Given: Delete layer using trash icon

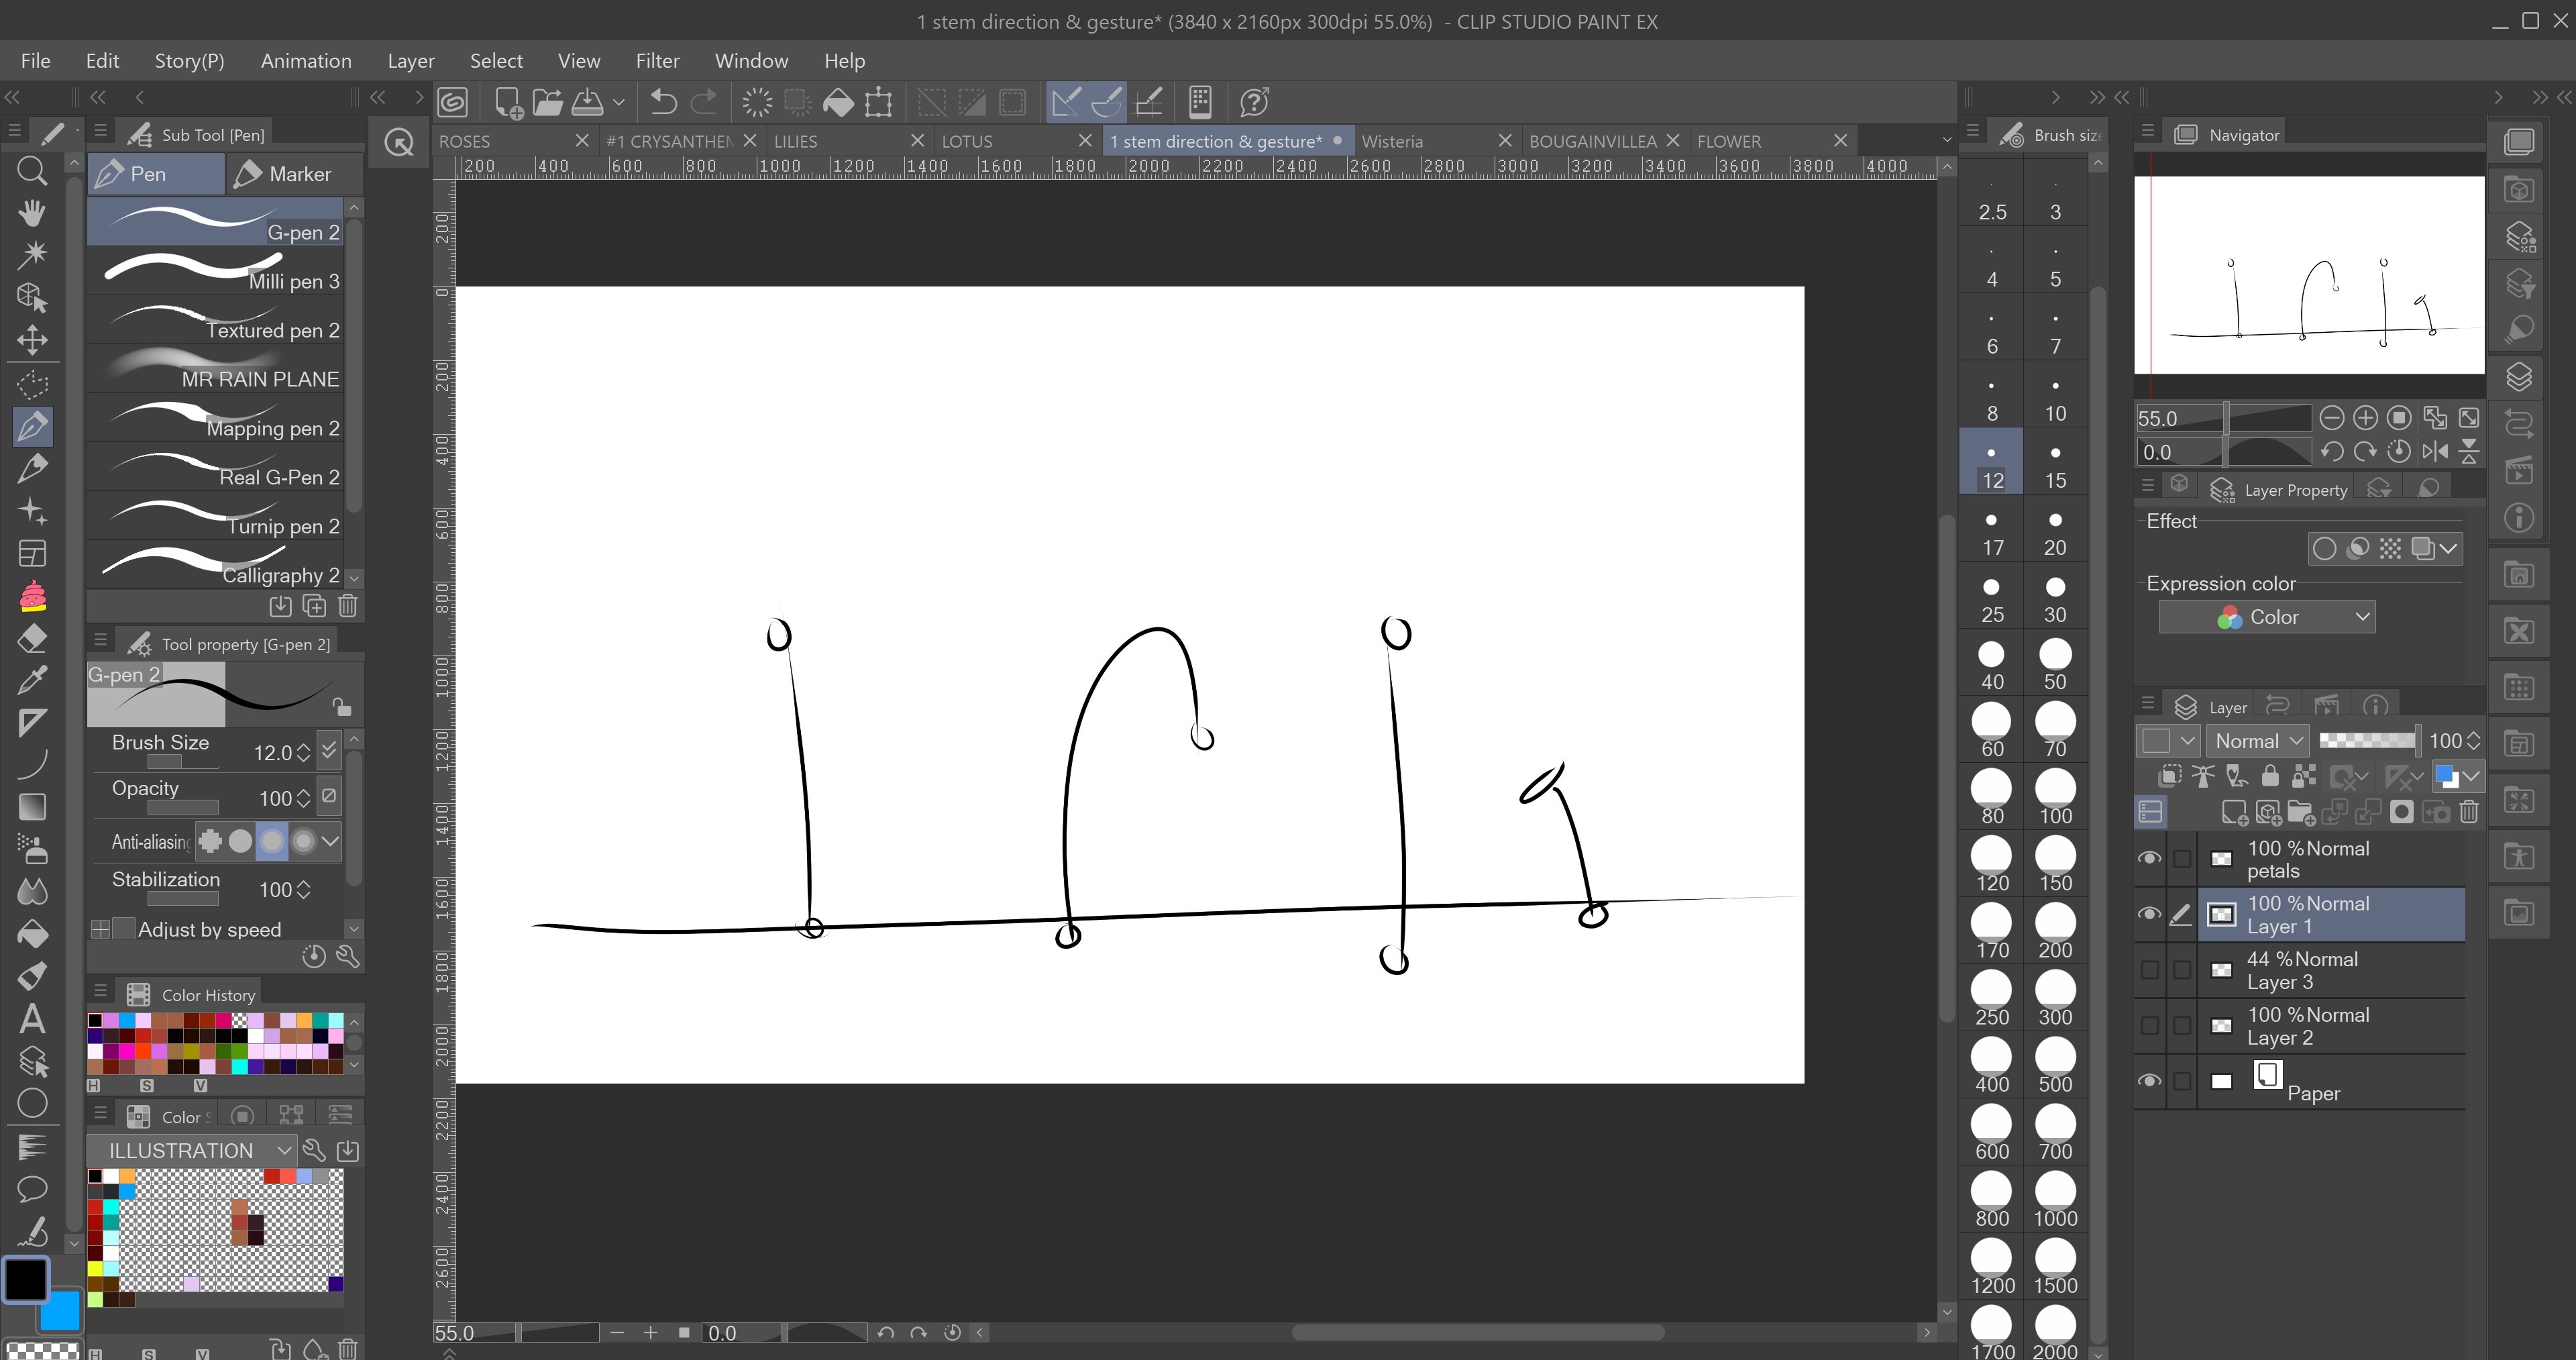Looking at the screenshot, I should click(x=2468, y=812).
